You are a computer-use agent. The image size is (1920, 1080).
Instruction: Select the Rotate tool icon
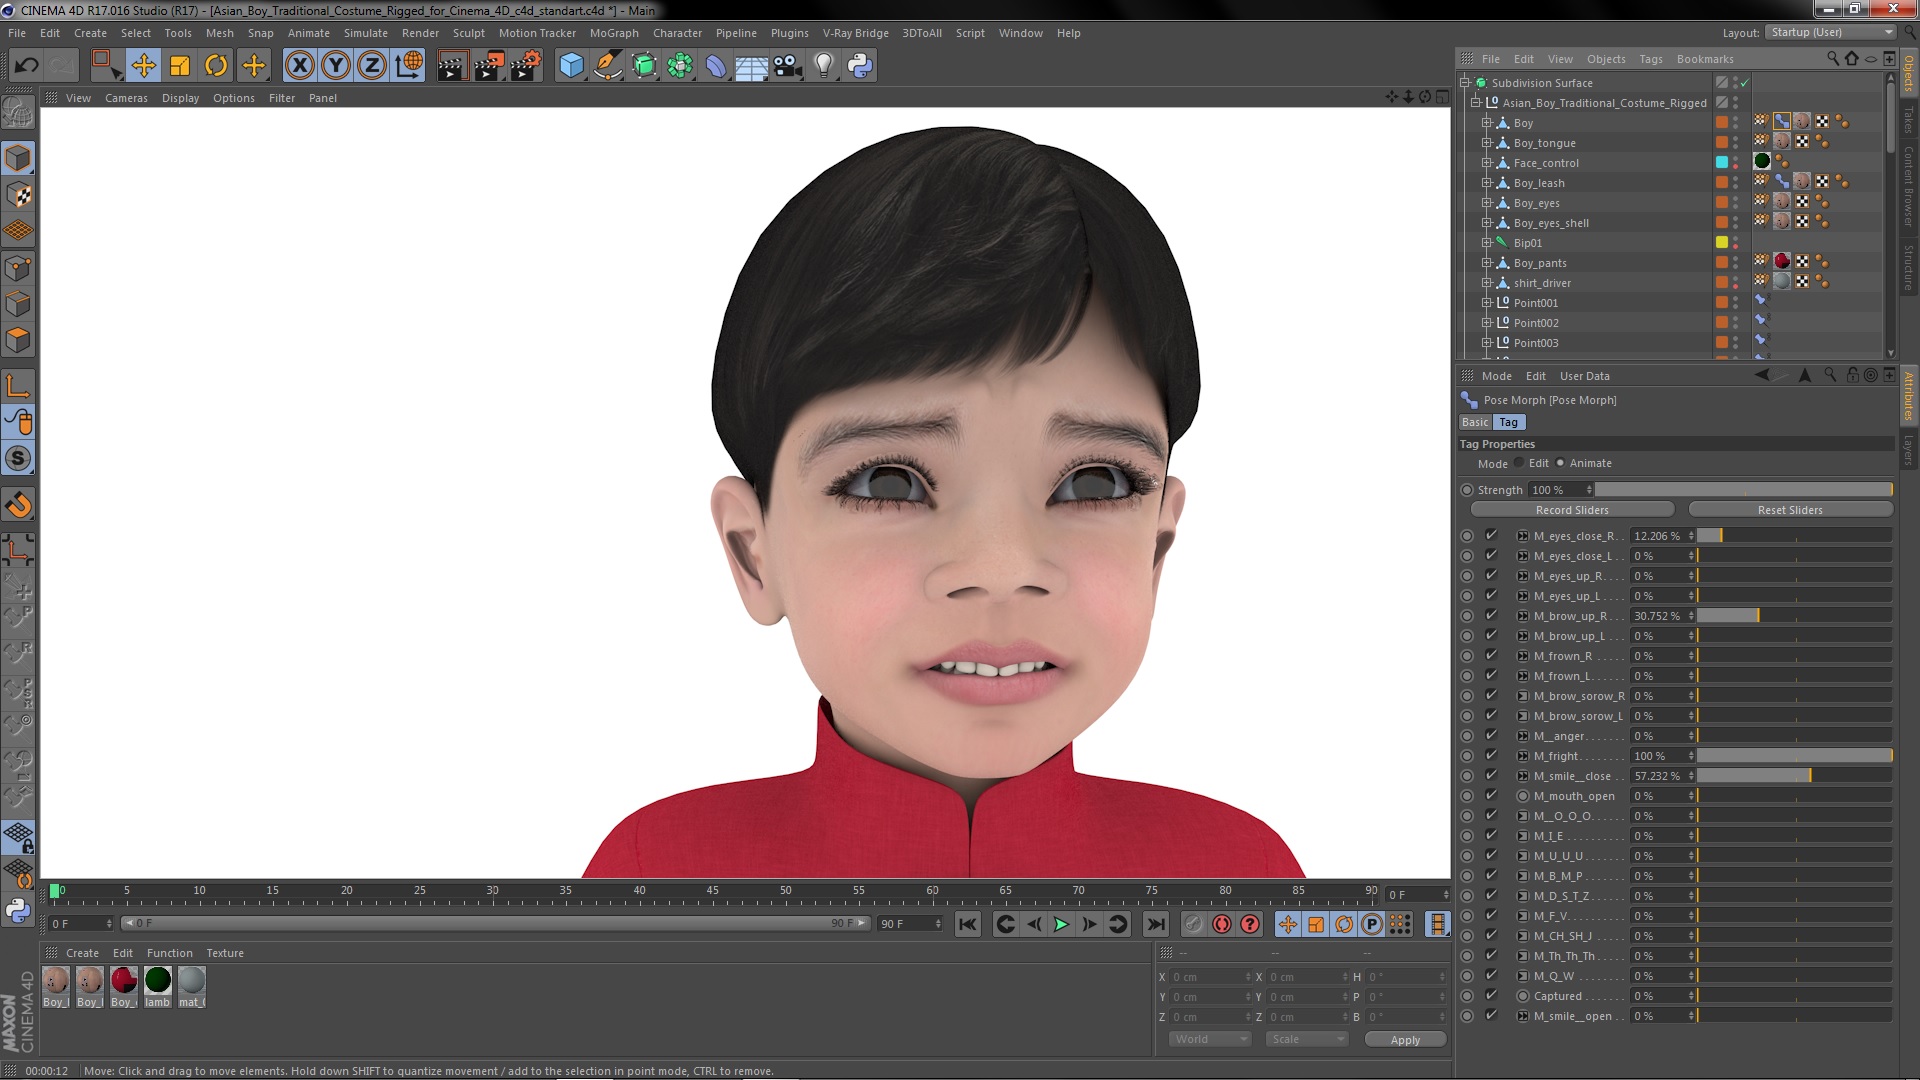[216, 66]
